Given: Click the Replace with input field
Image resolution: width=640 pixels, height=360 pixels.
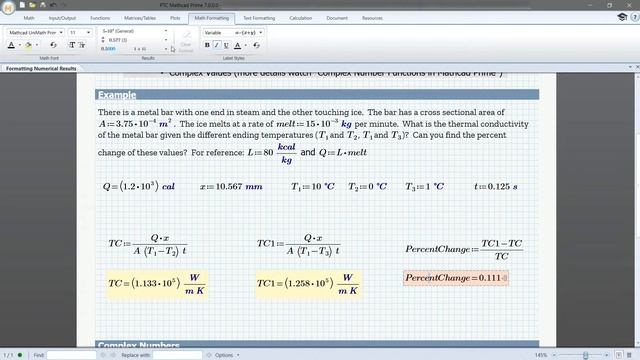Looking at the screenshot, I should (x=178, y=355).
